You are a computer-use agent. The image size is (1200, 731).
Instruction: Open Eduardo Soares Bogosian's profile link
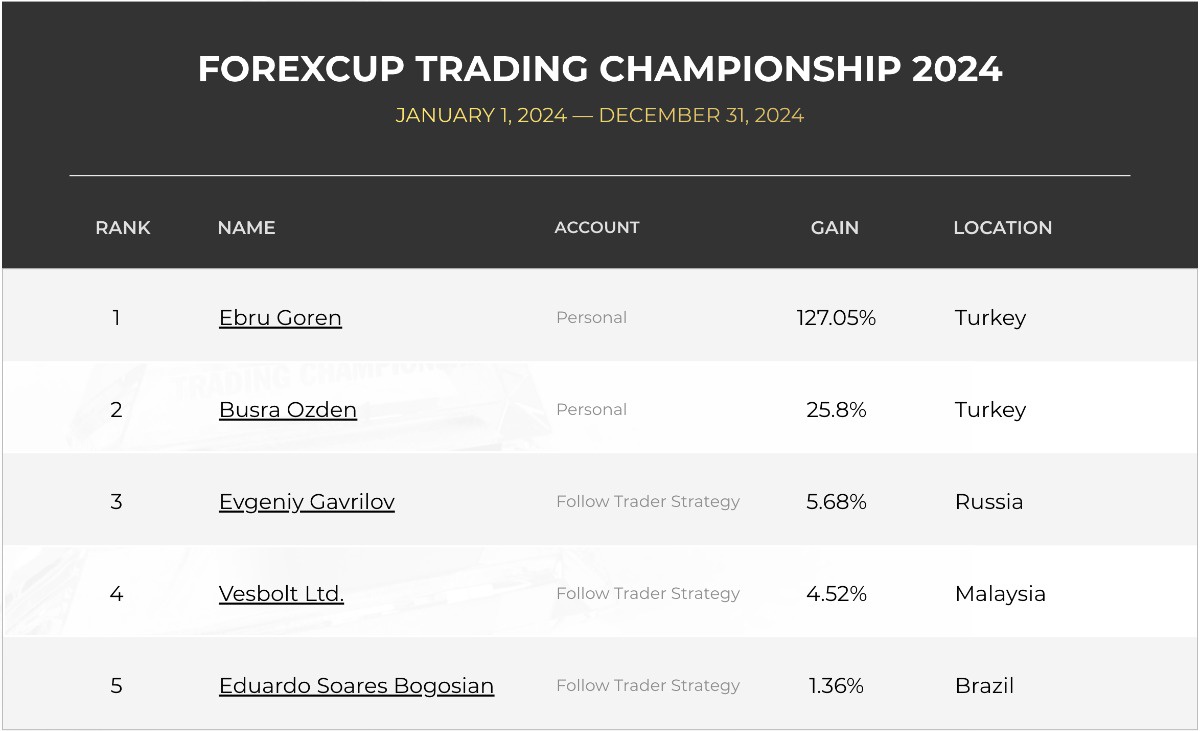[356, 686]
